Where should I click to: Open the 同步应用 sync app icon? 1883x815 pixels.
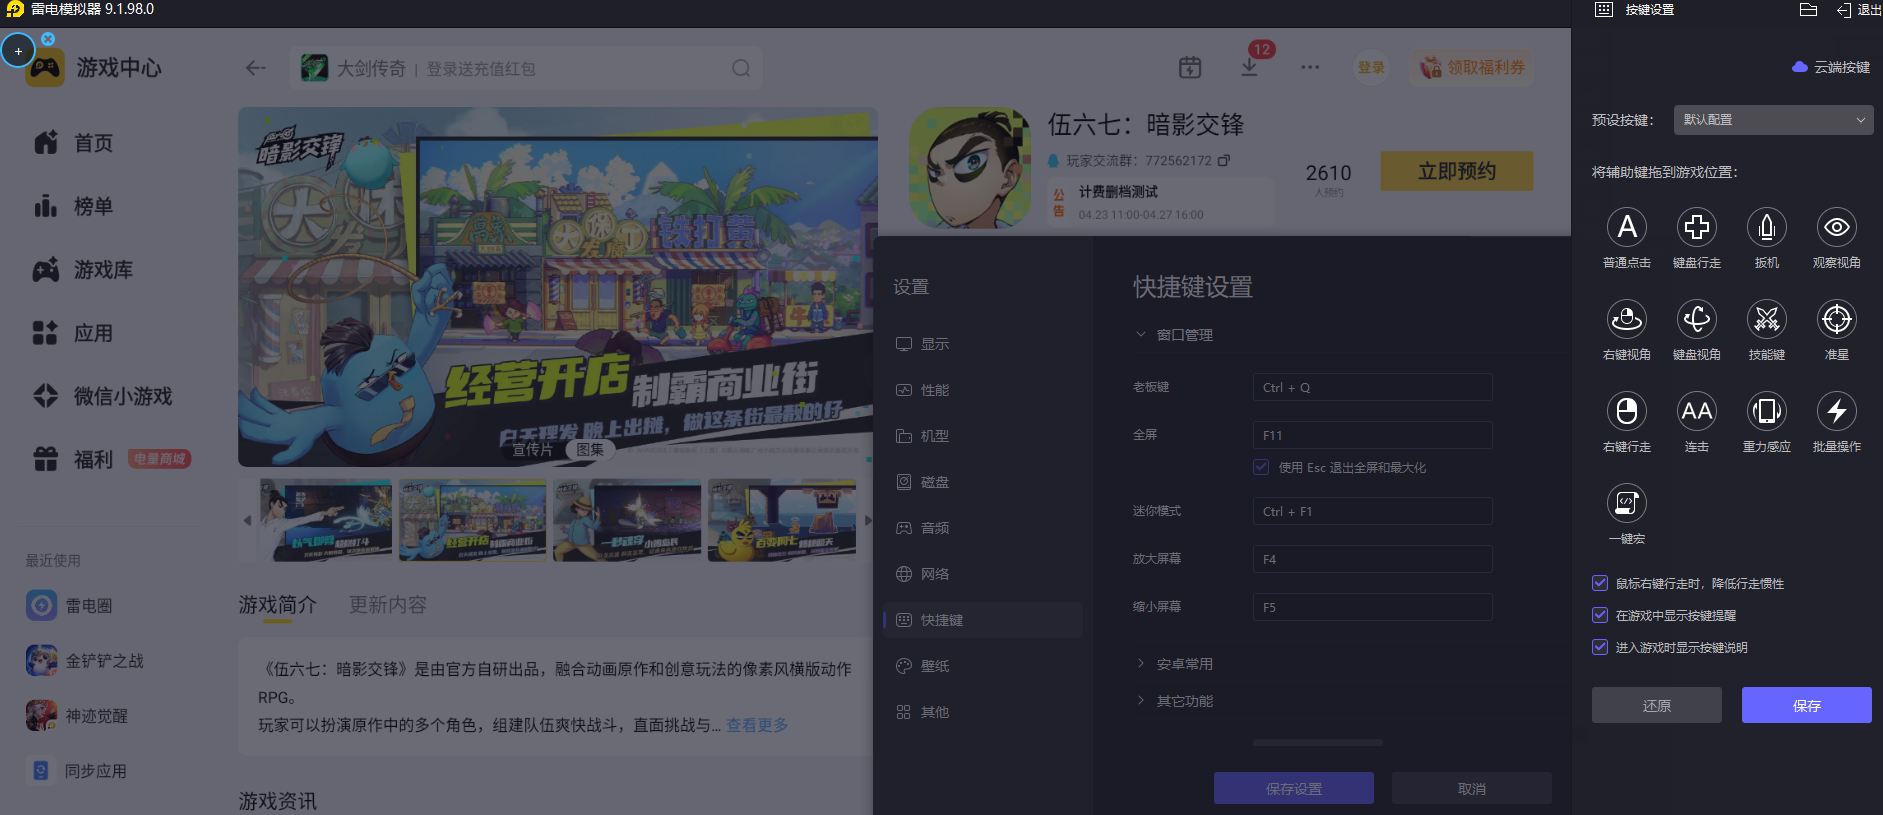[x=41, y=770]
